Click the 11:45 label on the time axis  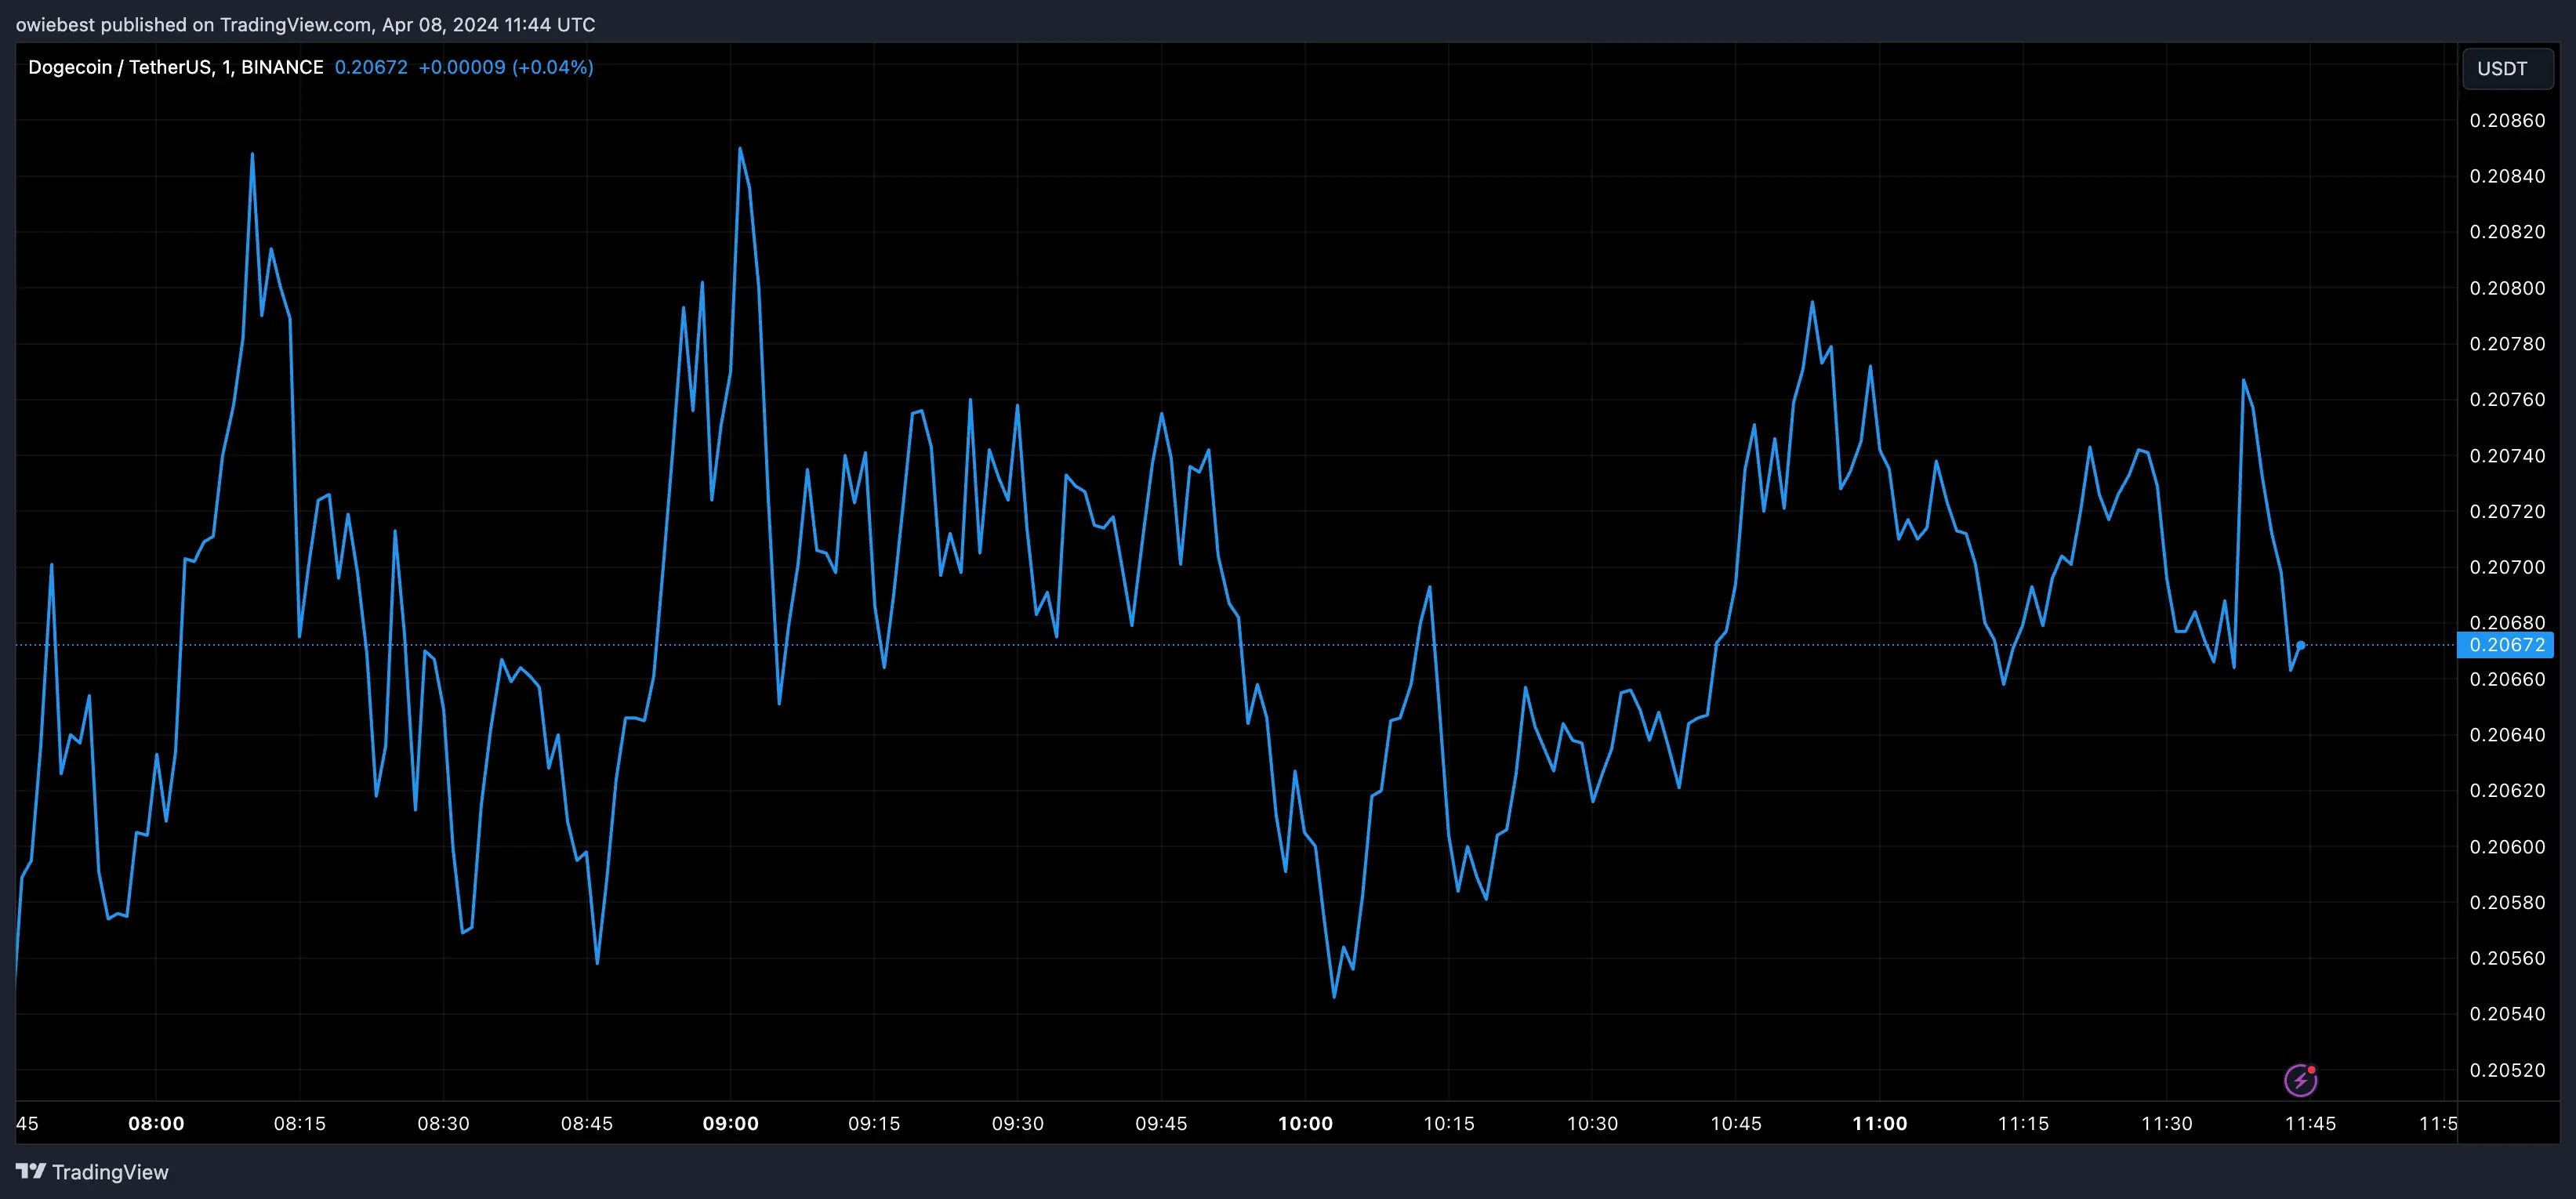[x=2312, y=1123]
